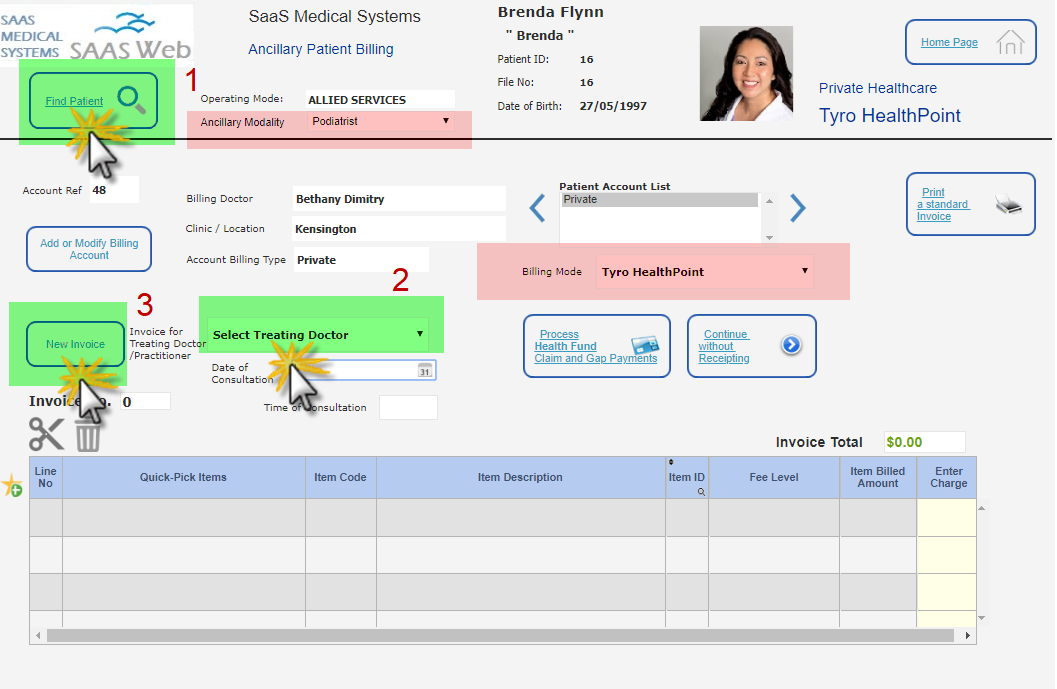
Task: Click the Tyro HealthPoint heading text
Action: tap(890, 116)
